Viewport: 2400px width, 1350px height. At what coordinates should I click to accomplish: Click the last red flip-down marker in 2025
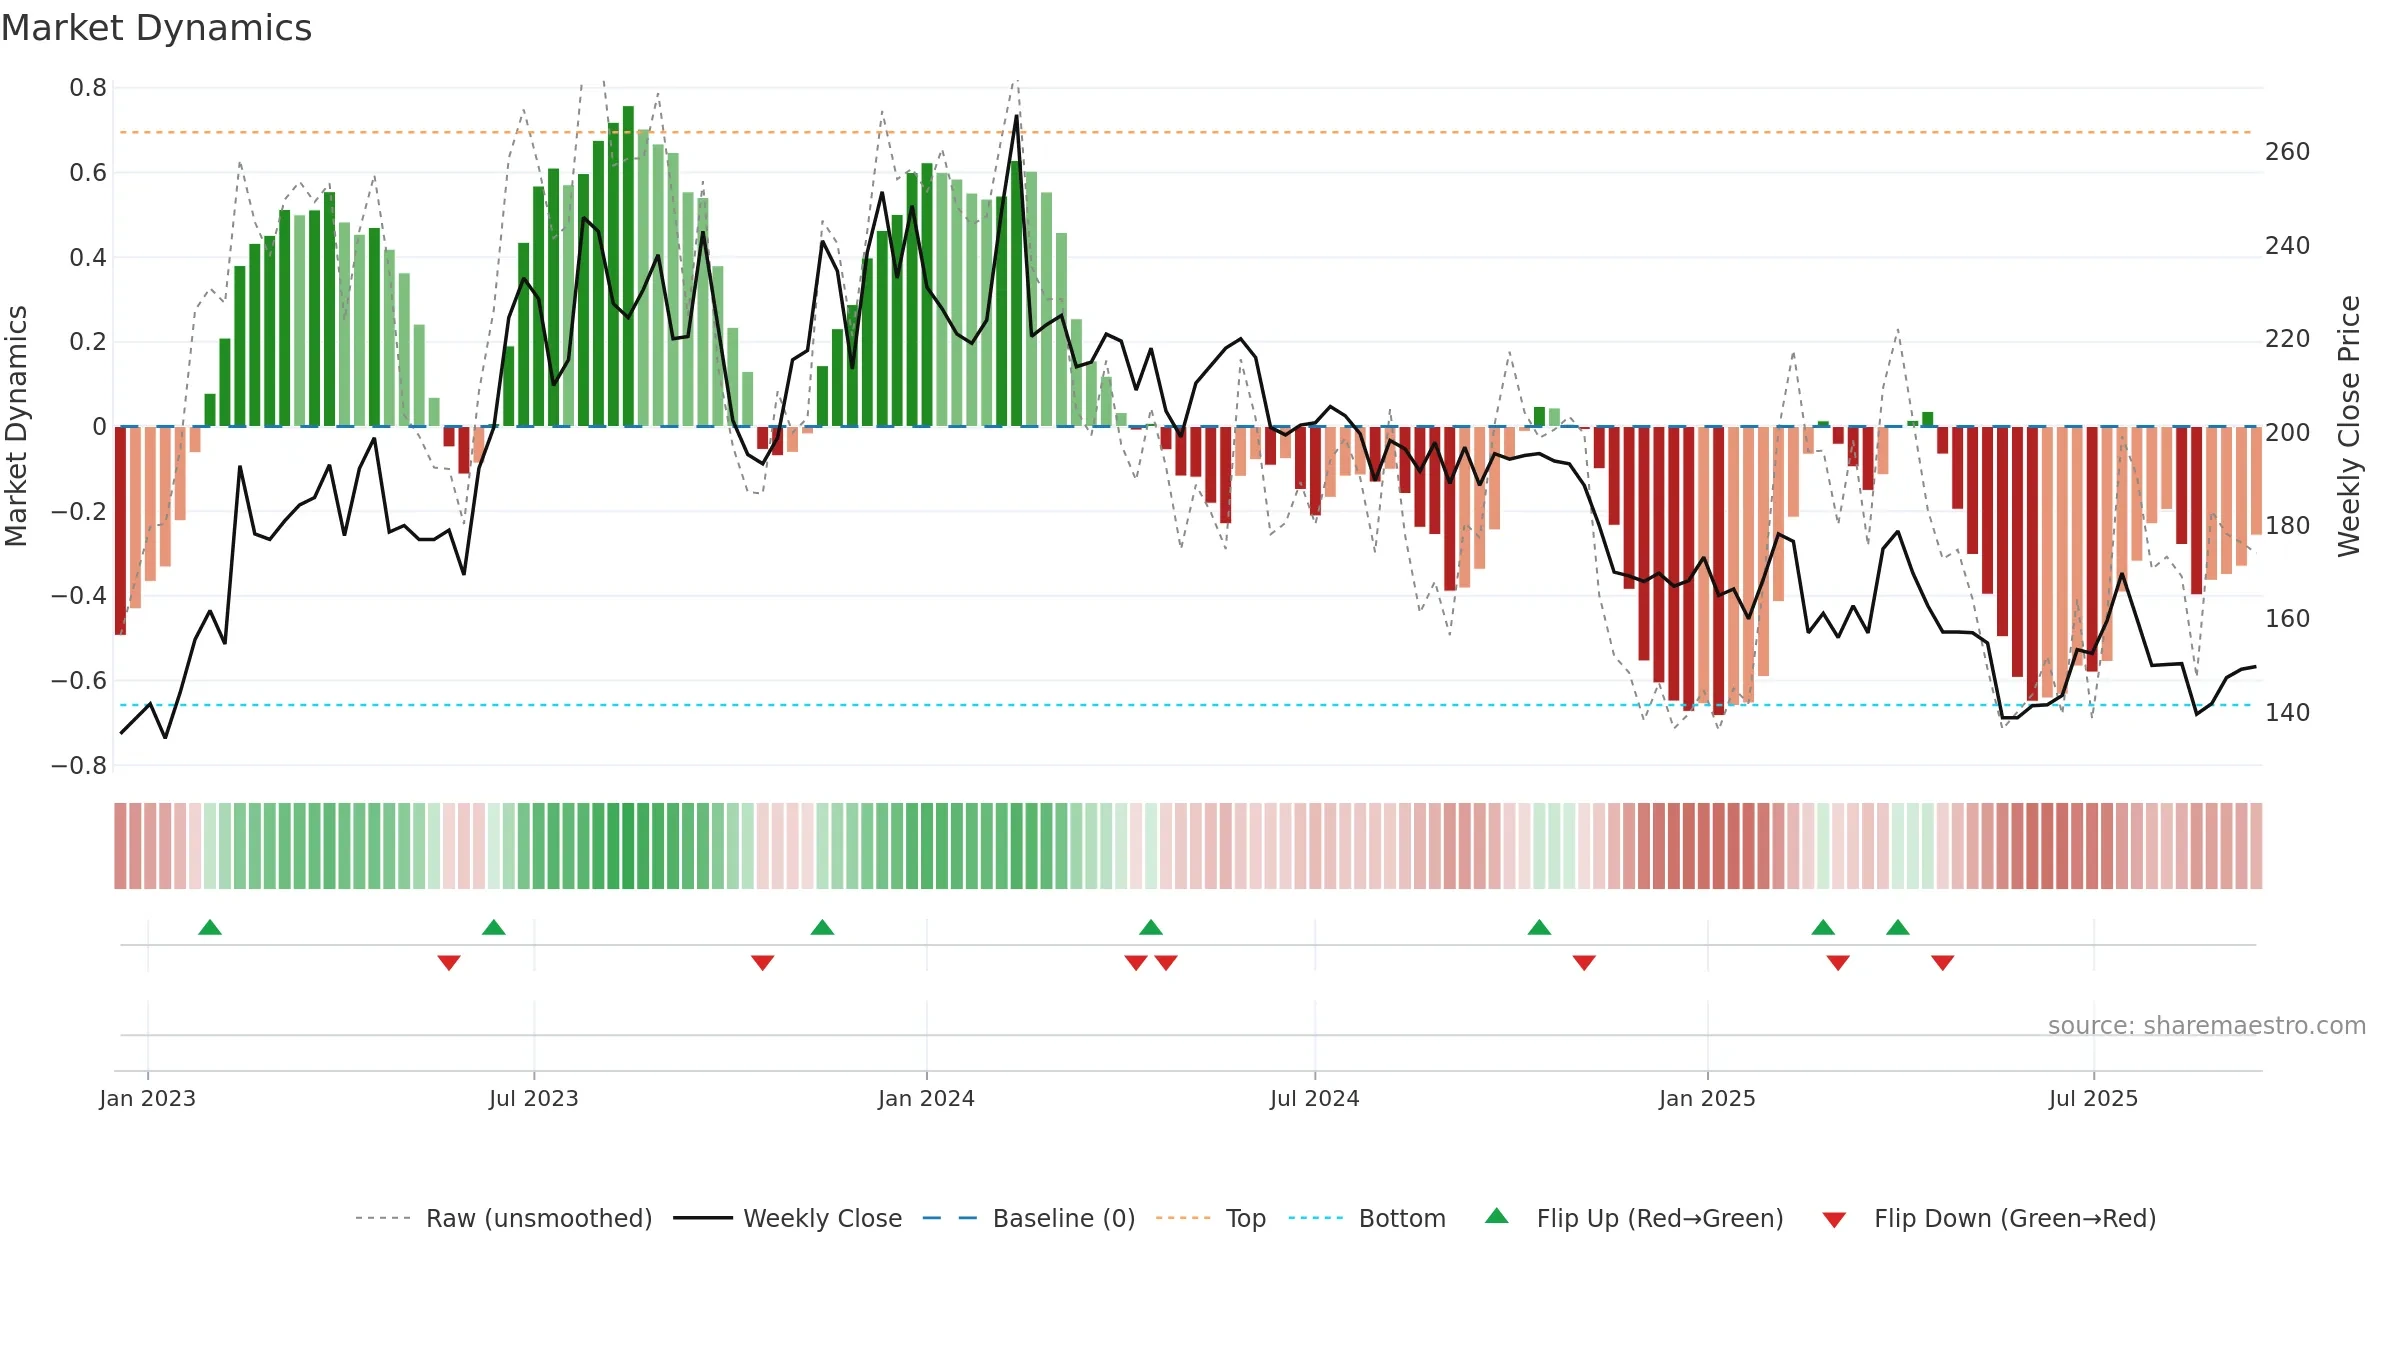click(1943, 962)
